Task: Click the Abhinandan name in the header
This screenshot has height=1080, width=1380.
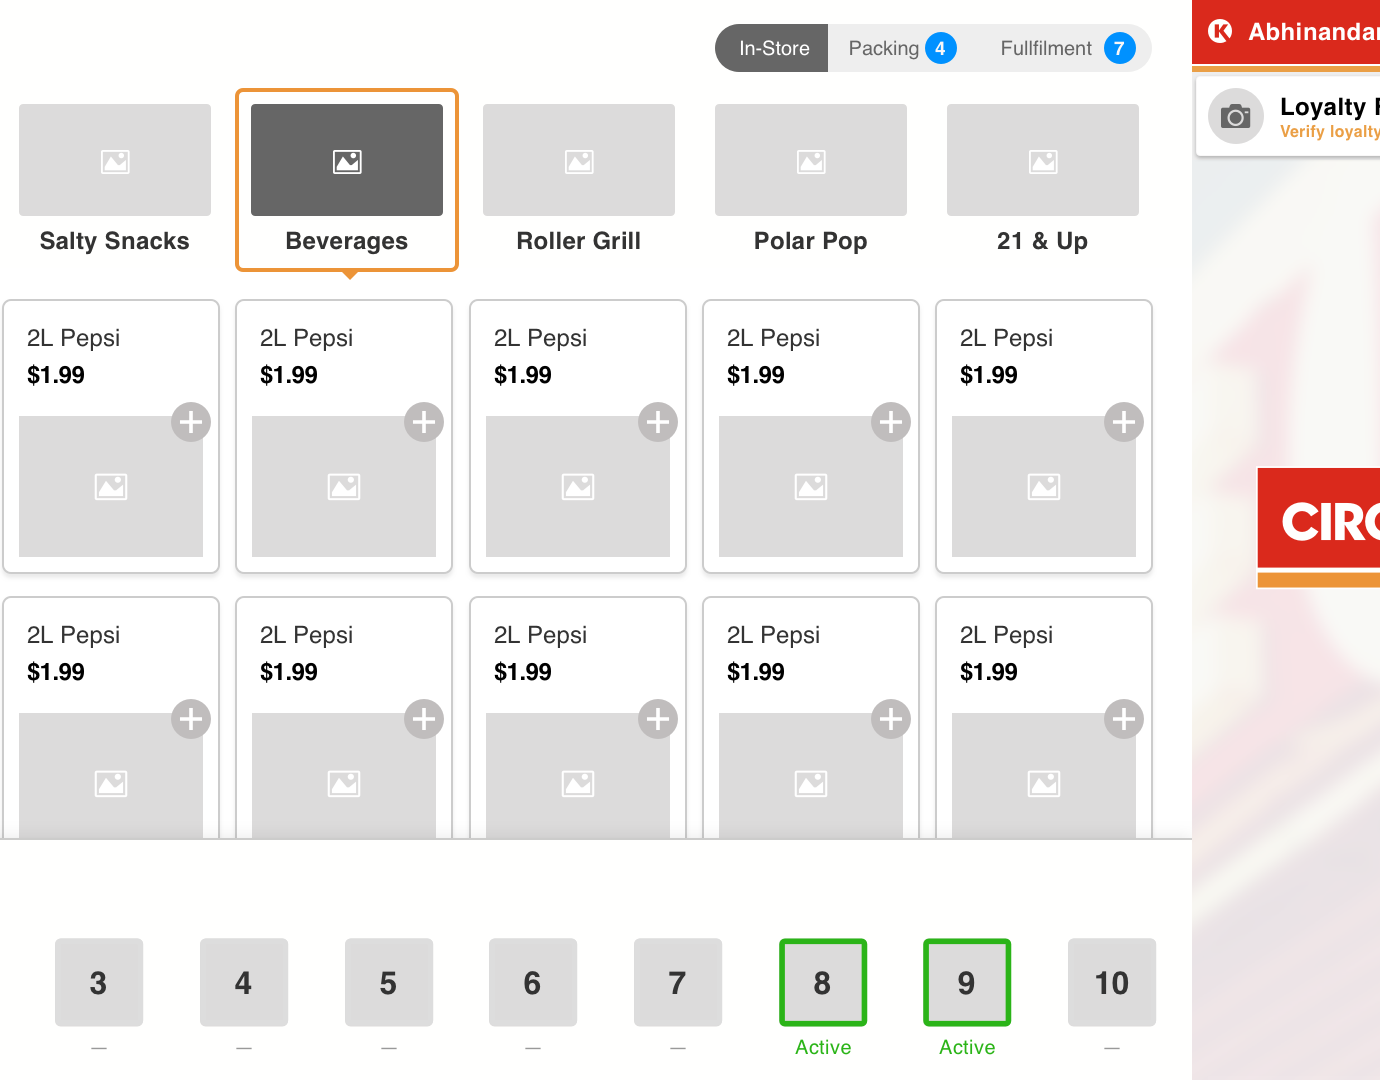Action: 1313,32
